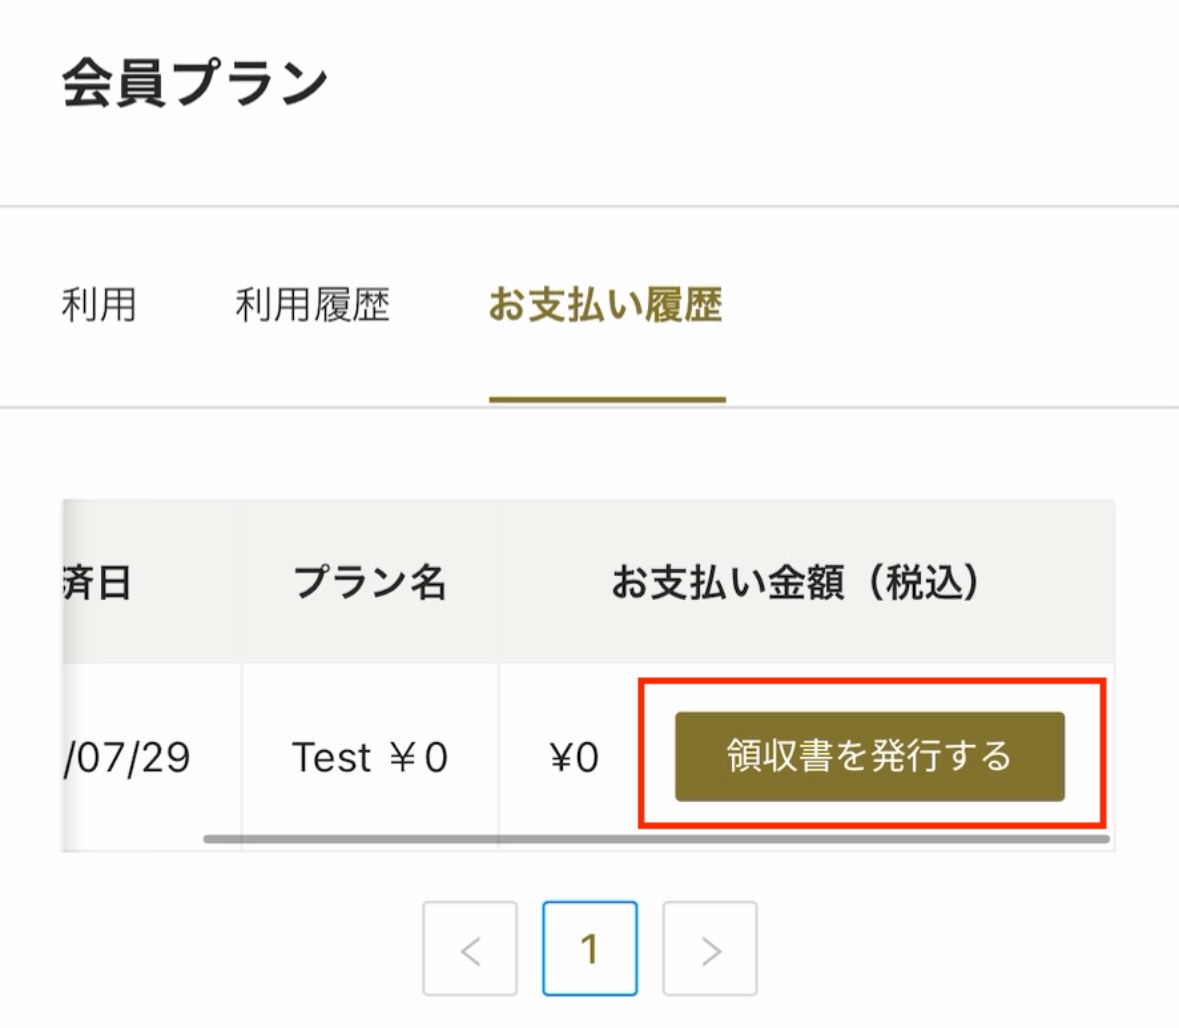Select the partially visible 利用 tab
Viewport: 1179px width, 1028px height.
99,305
